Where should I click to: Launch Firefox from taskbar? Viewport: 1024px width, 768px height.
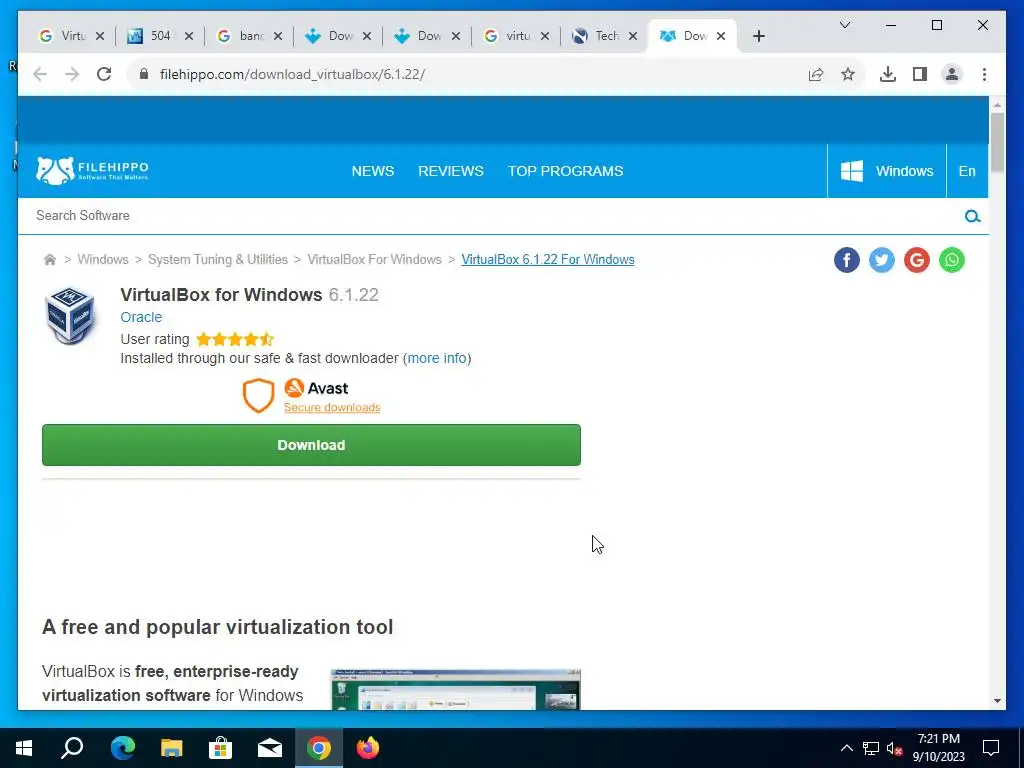[368, 748]
